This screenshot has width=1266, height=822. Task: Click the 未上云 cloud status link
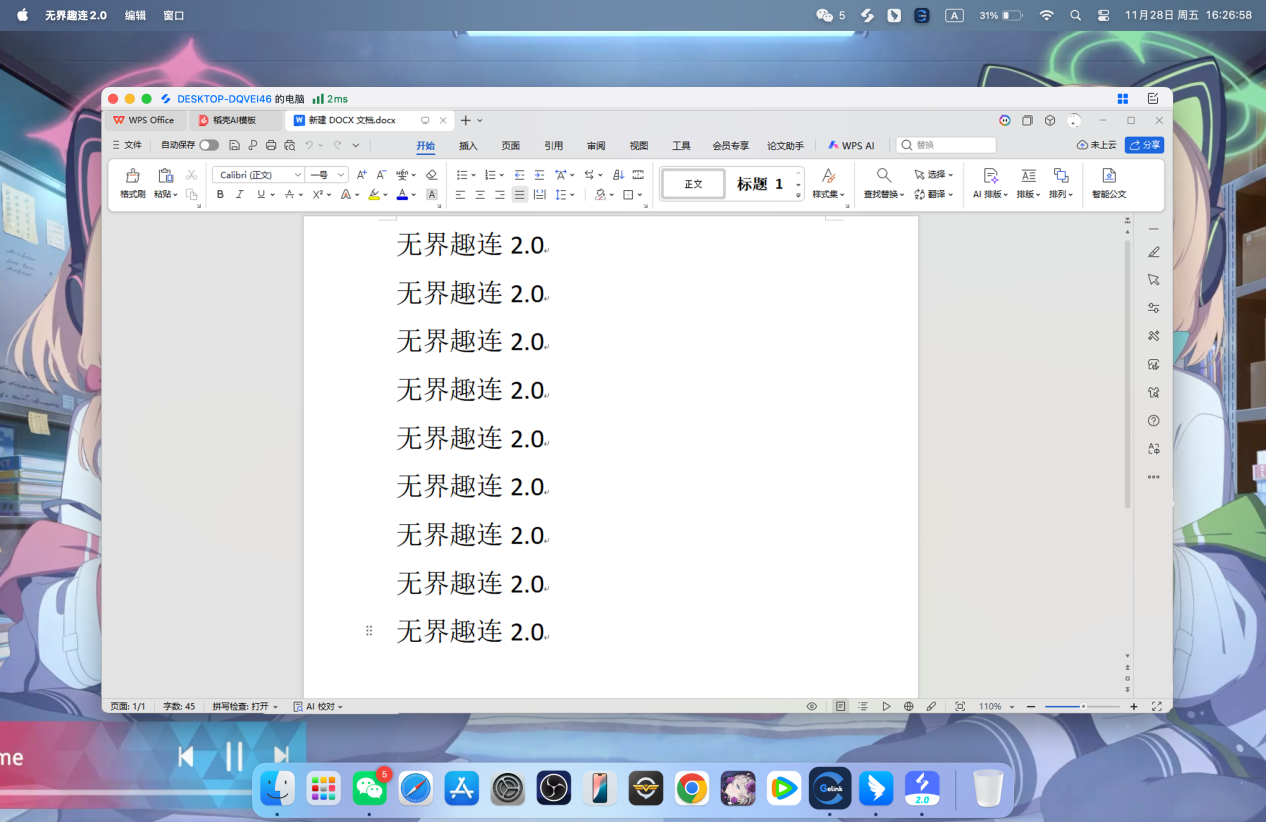tap(1099, 144)
